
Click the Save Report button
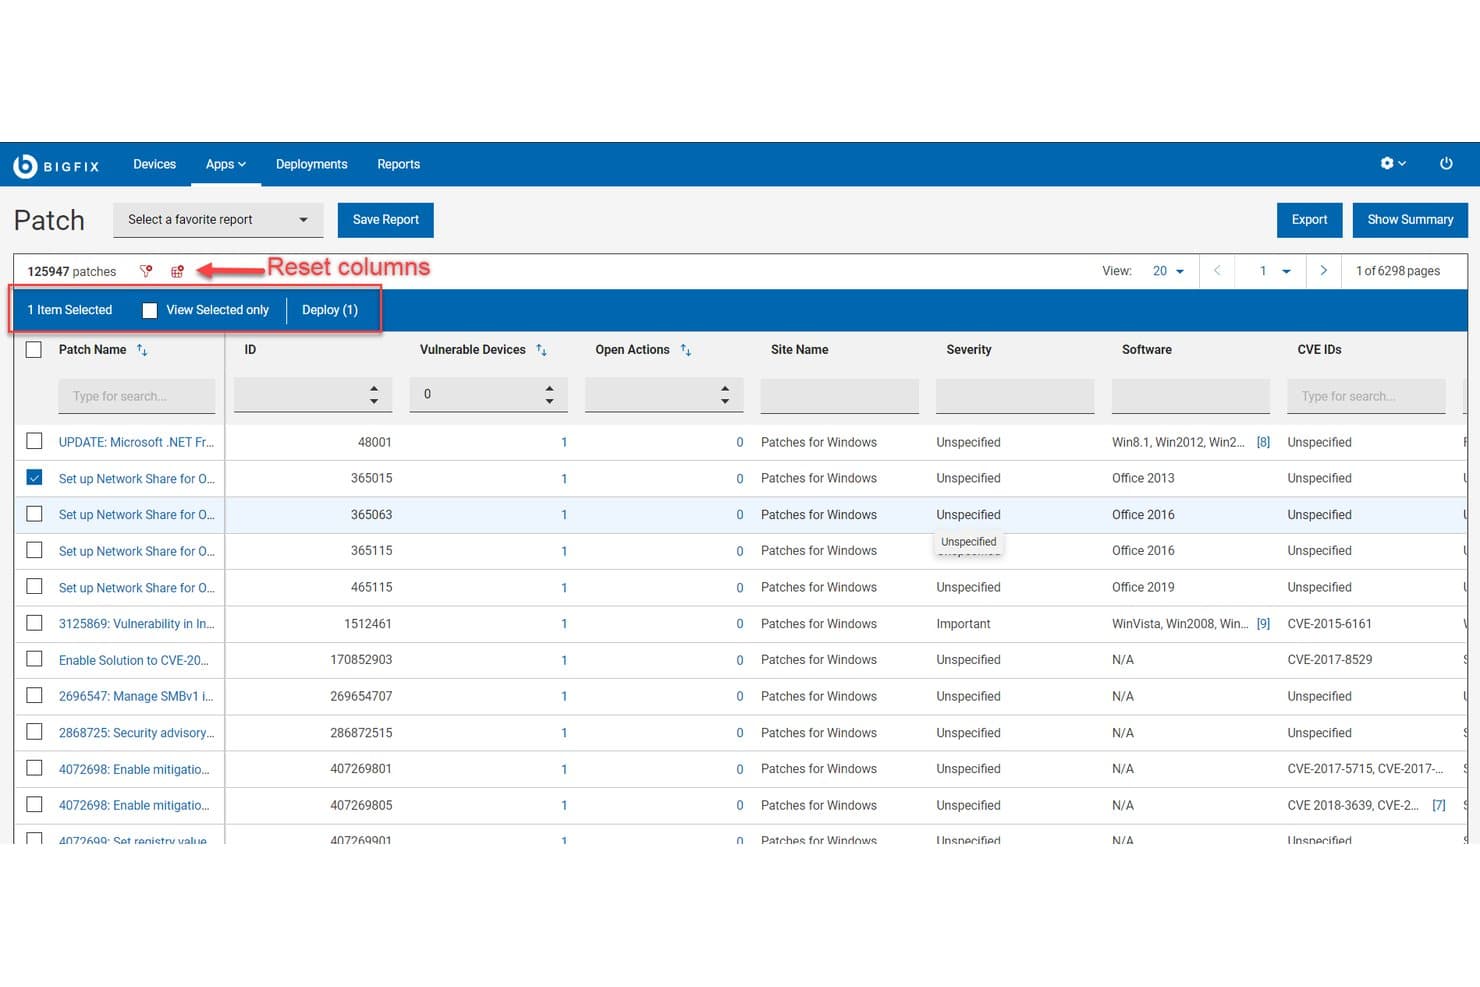tap(386, 220)
